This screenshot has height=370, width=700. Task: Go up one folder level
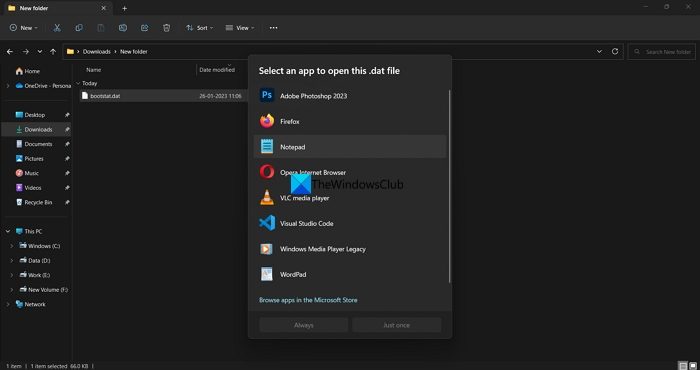coord(53,52)
